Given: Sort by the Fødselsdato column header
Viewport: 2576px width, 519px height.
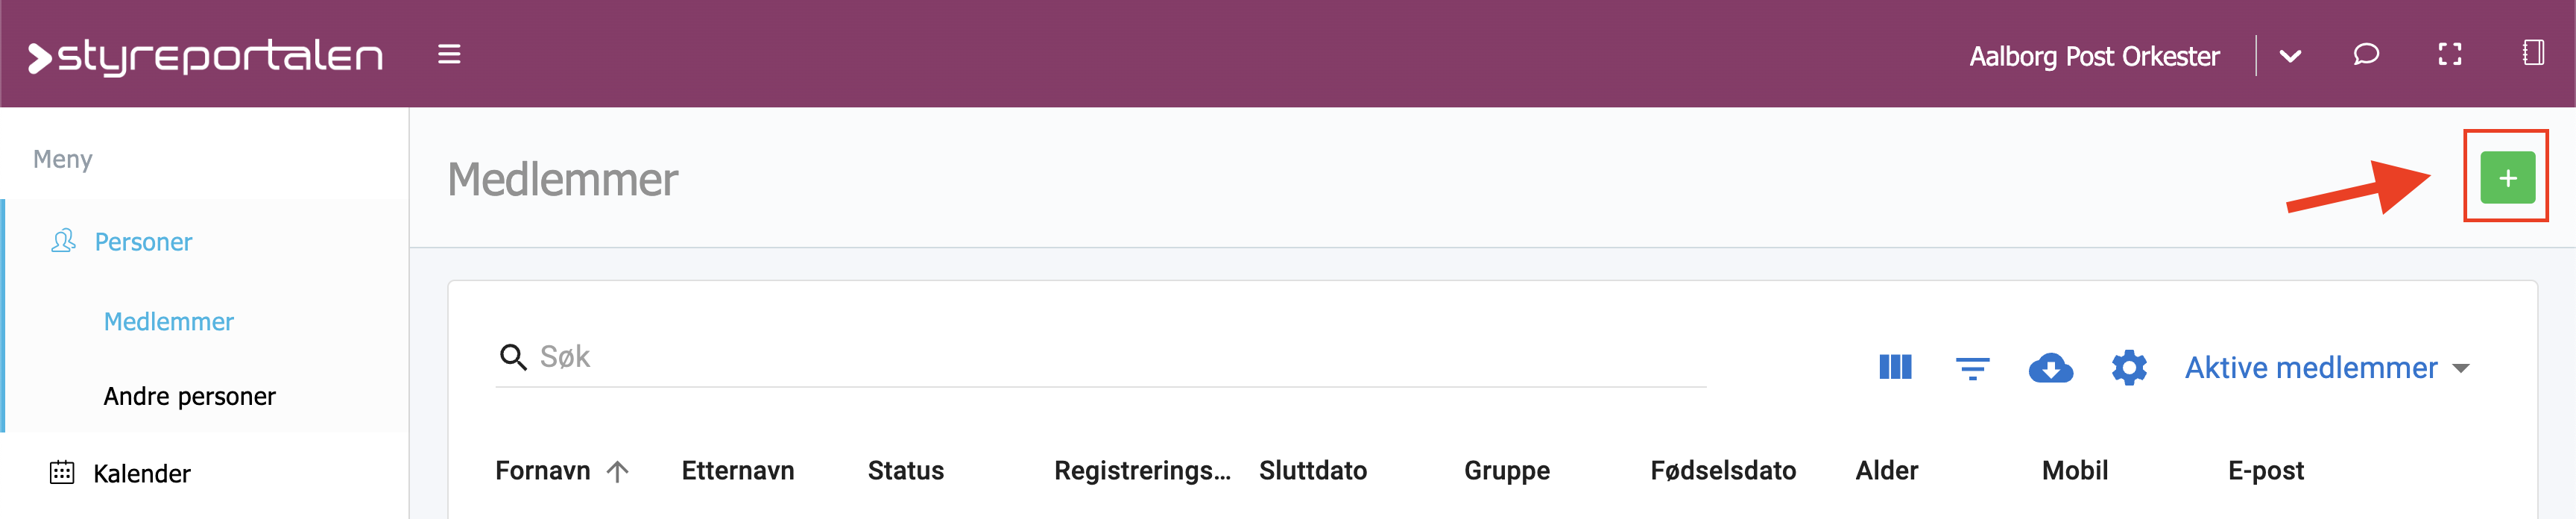Looking at the screenshot, I should coord(1723,471).
